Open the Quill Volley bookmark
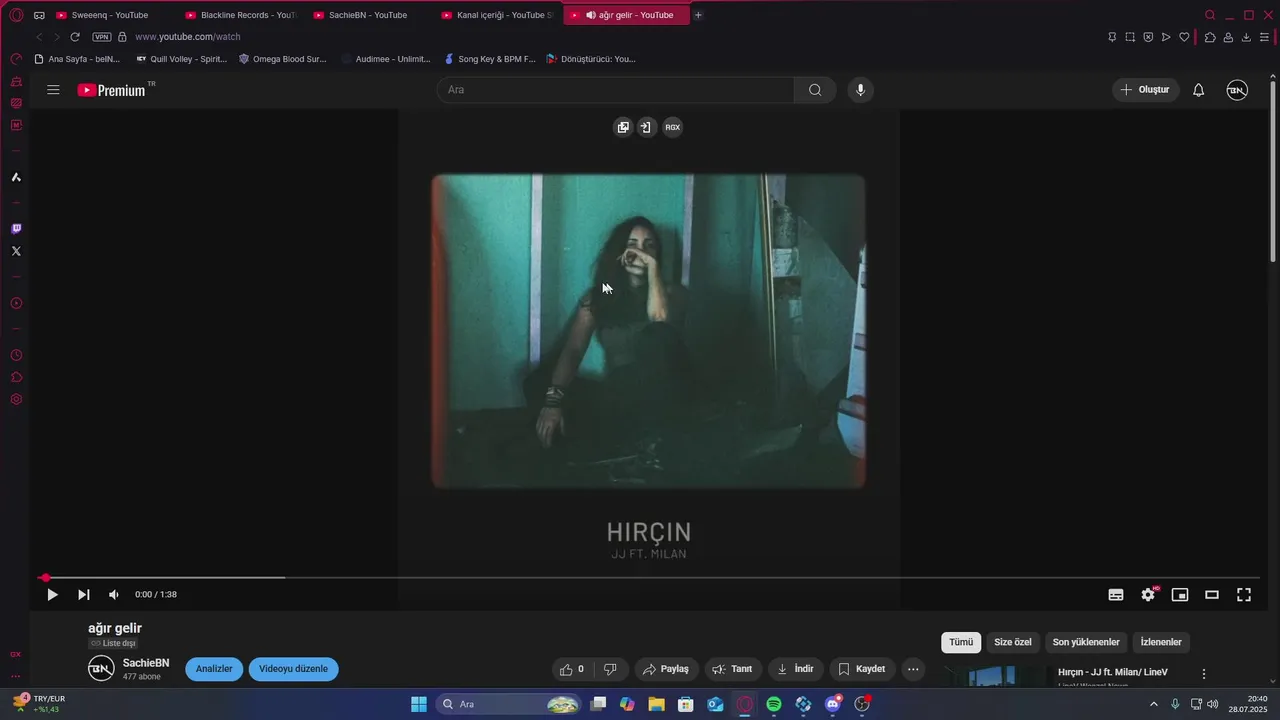Viewport: 1280px width, 720px height. click(x=181, y=59)
